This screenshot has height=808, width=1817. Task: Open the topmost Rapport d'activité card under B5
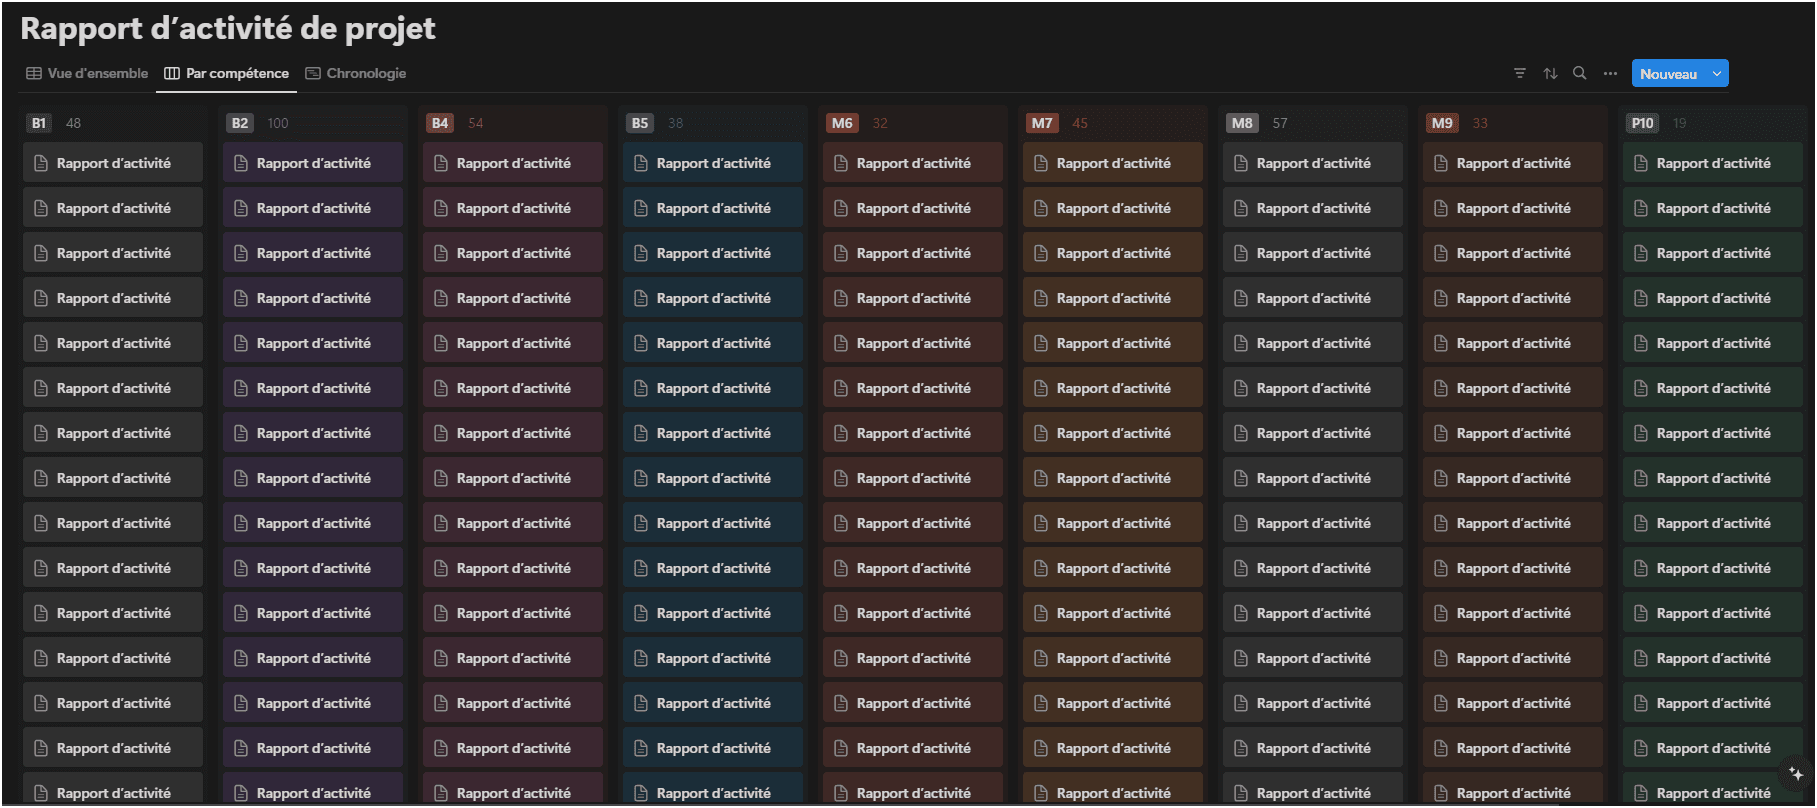[713, 163]
